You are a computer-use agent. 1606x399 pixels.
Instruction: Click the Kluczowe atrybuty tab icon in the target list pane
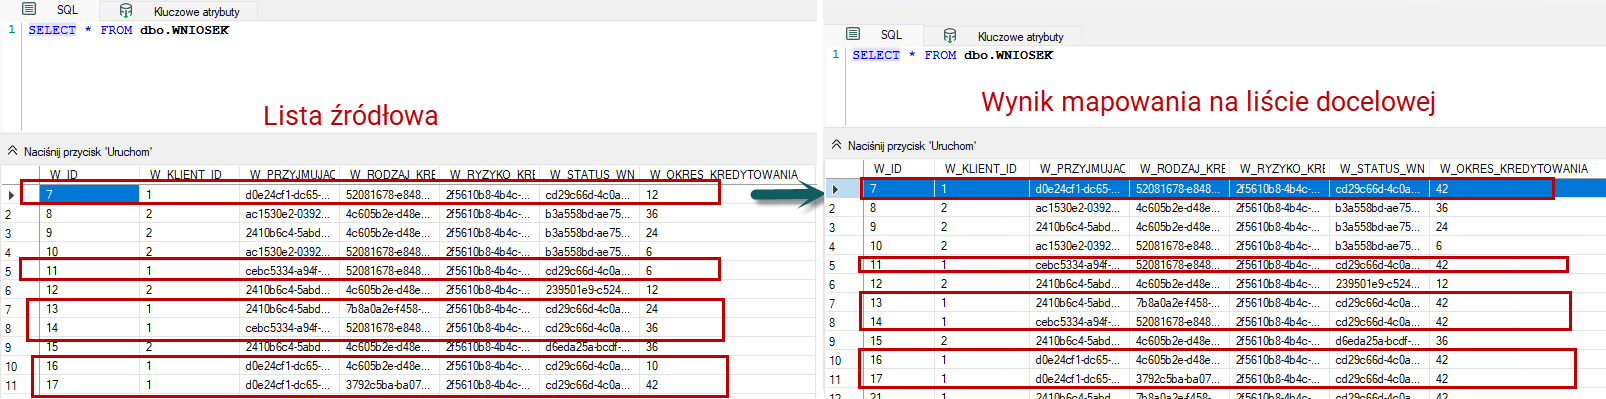[950, 35]
